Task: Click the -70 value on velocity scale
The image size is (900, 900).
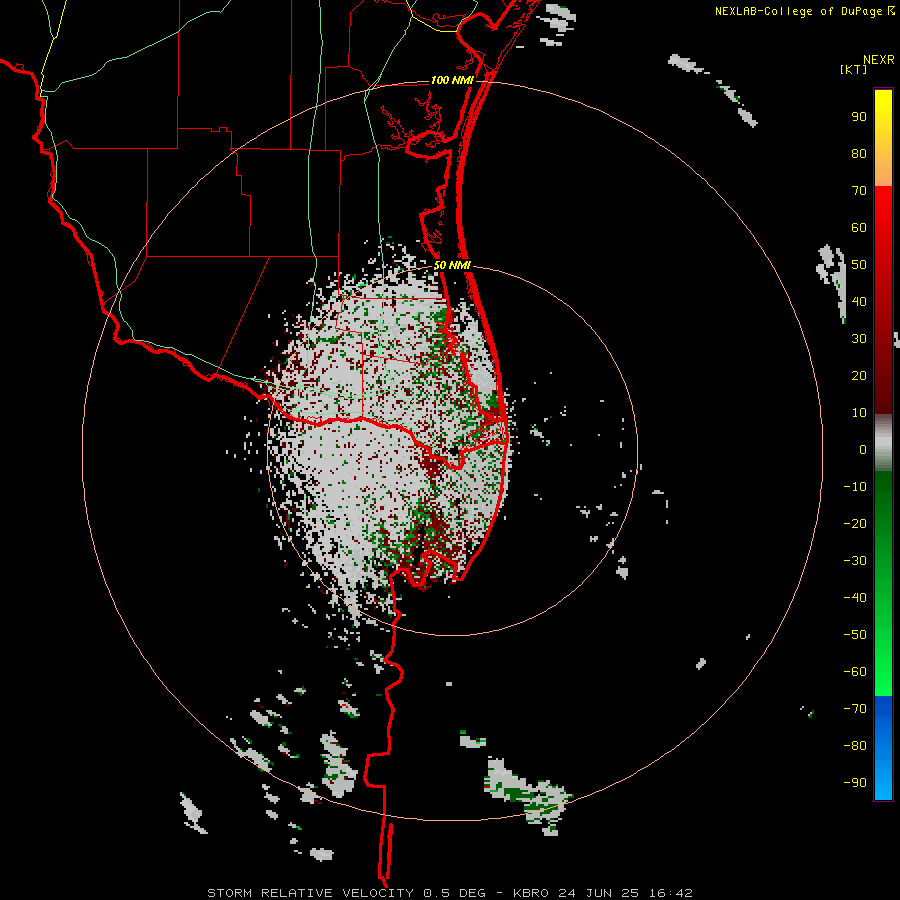Action: pos(855,709)
